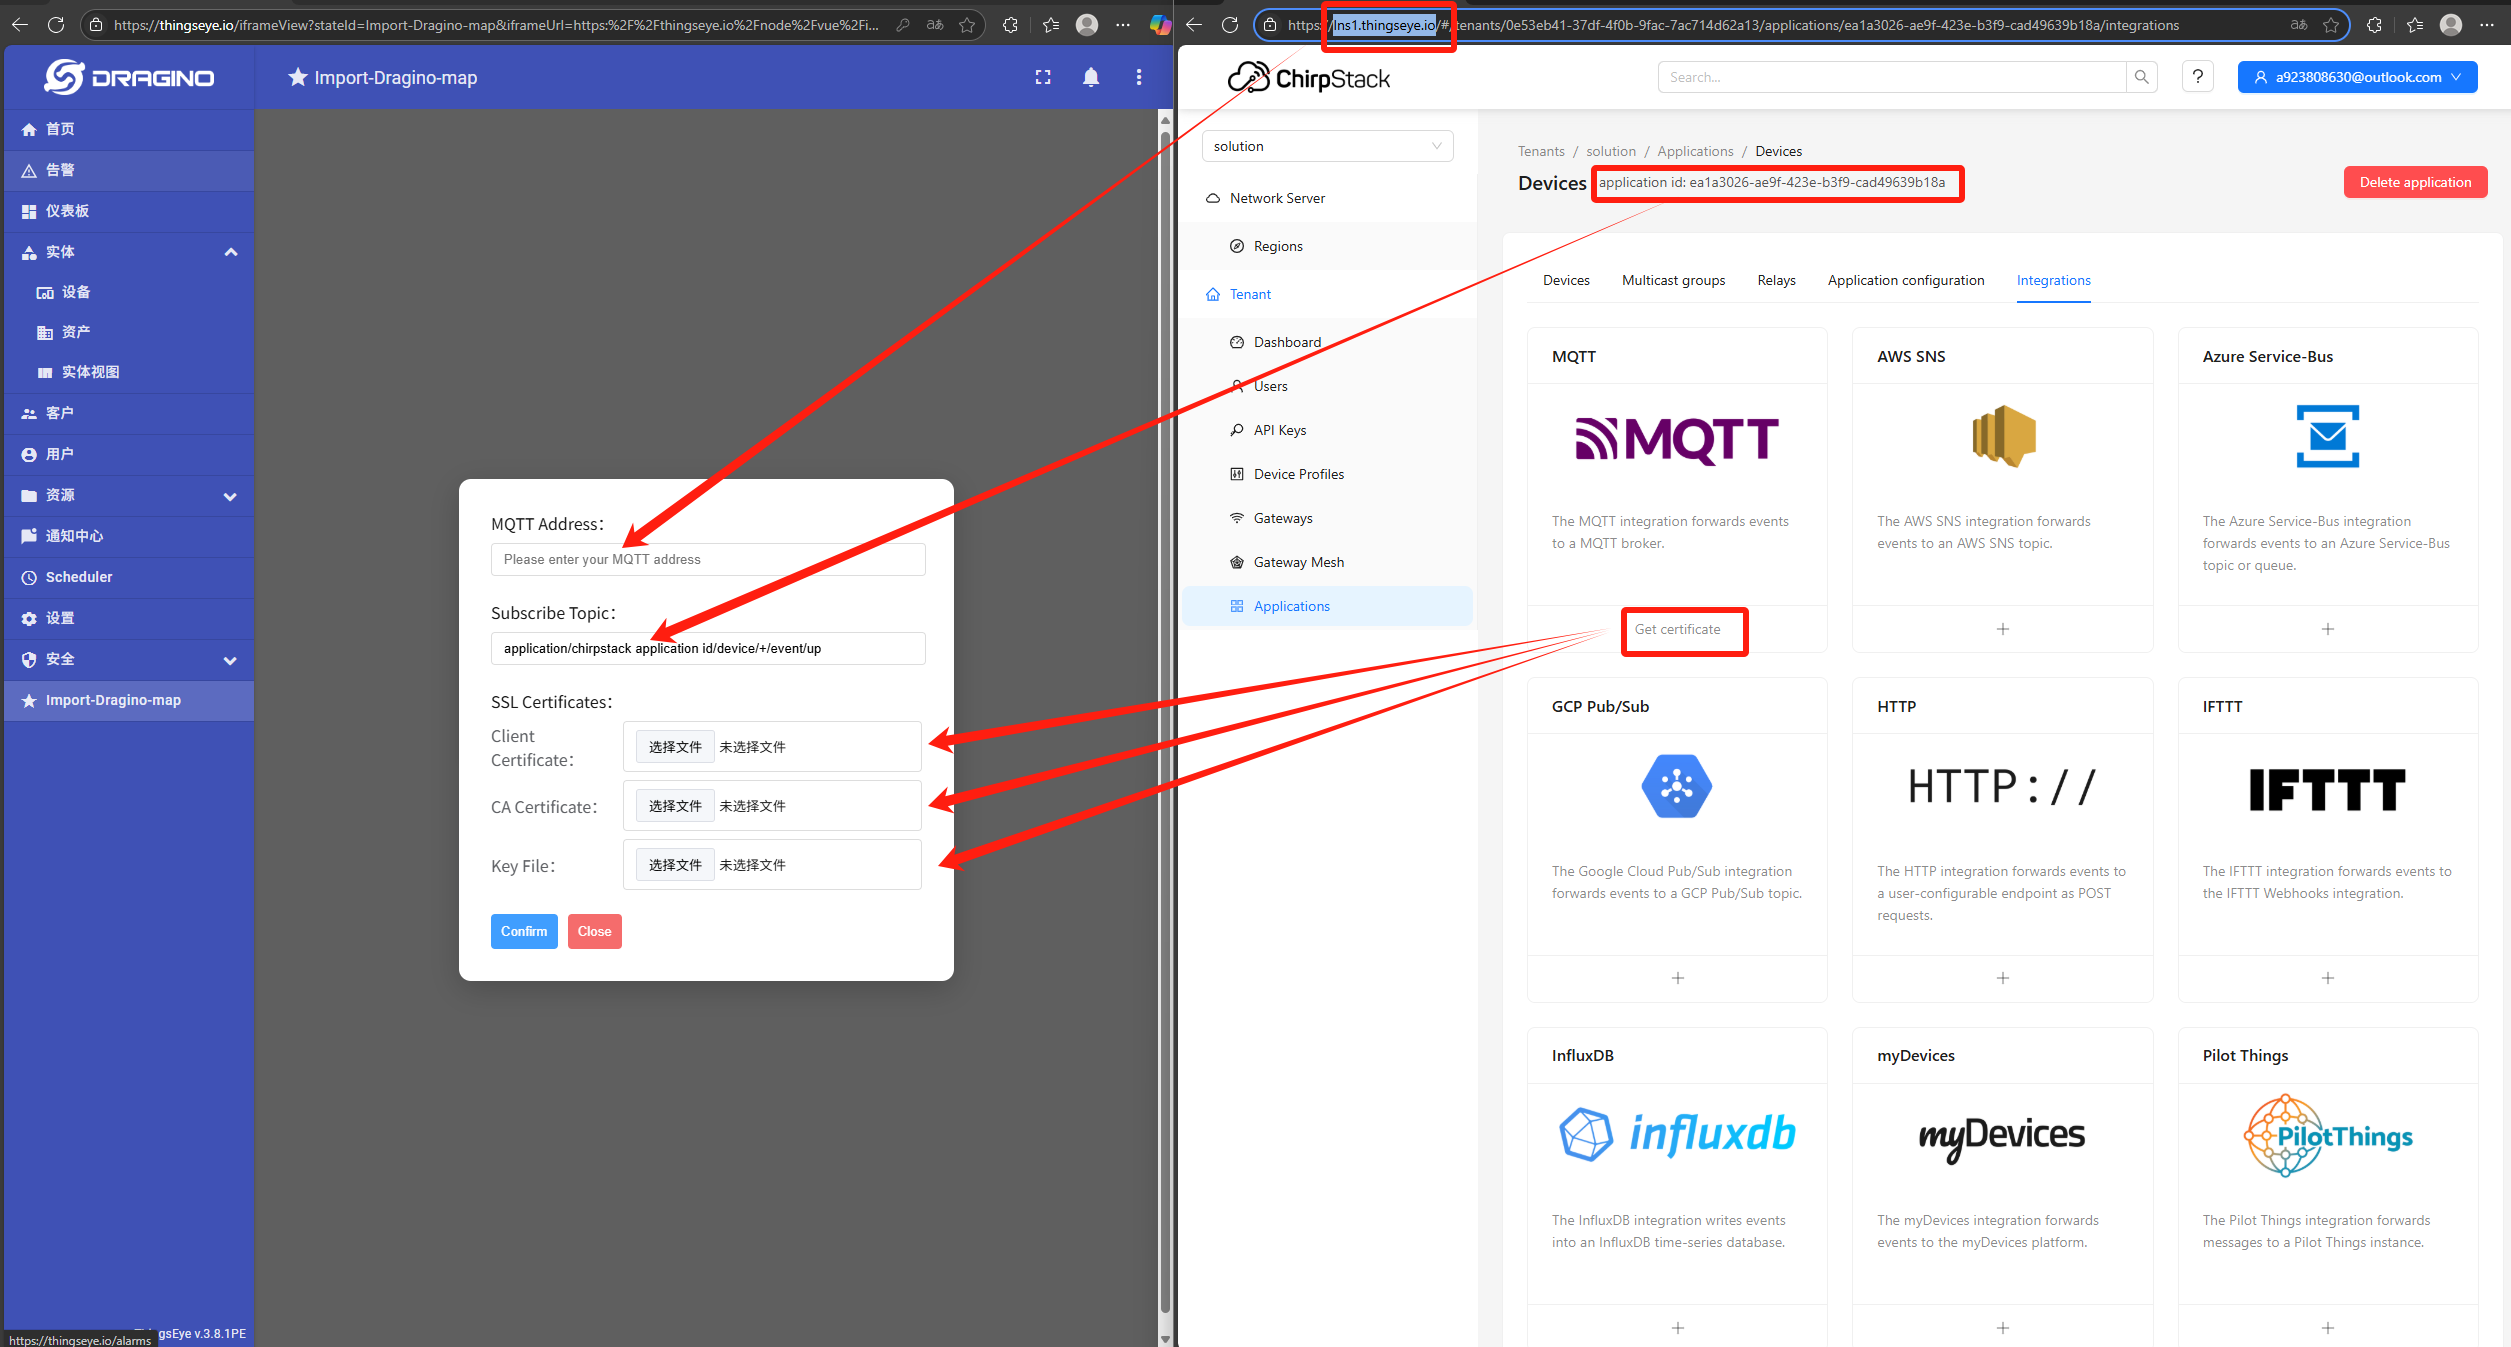Open 实体视图 entity views in the sidebar
Image resolution: width=2511 pixels, height=1347 pixels.
pyautogui.click(x=129, y=372)
